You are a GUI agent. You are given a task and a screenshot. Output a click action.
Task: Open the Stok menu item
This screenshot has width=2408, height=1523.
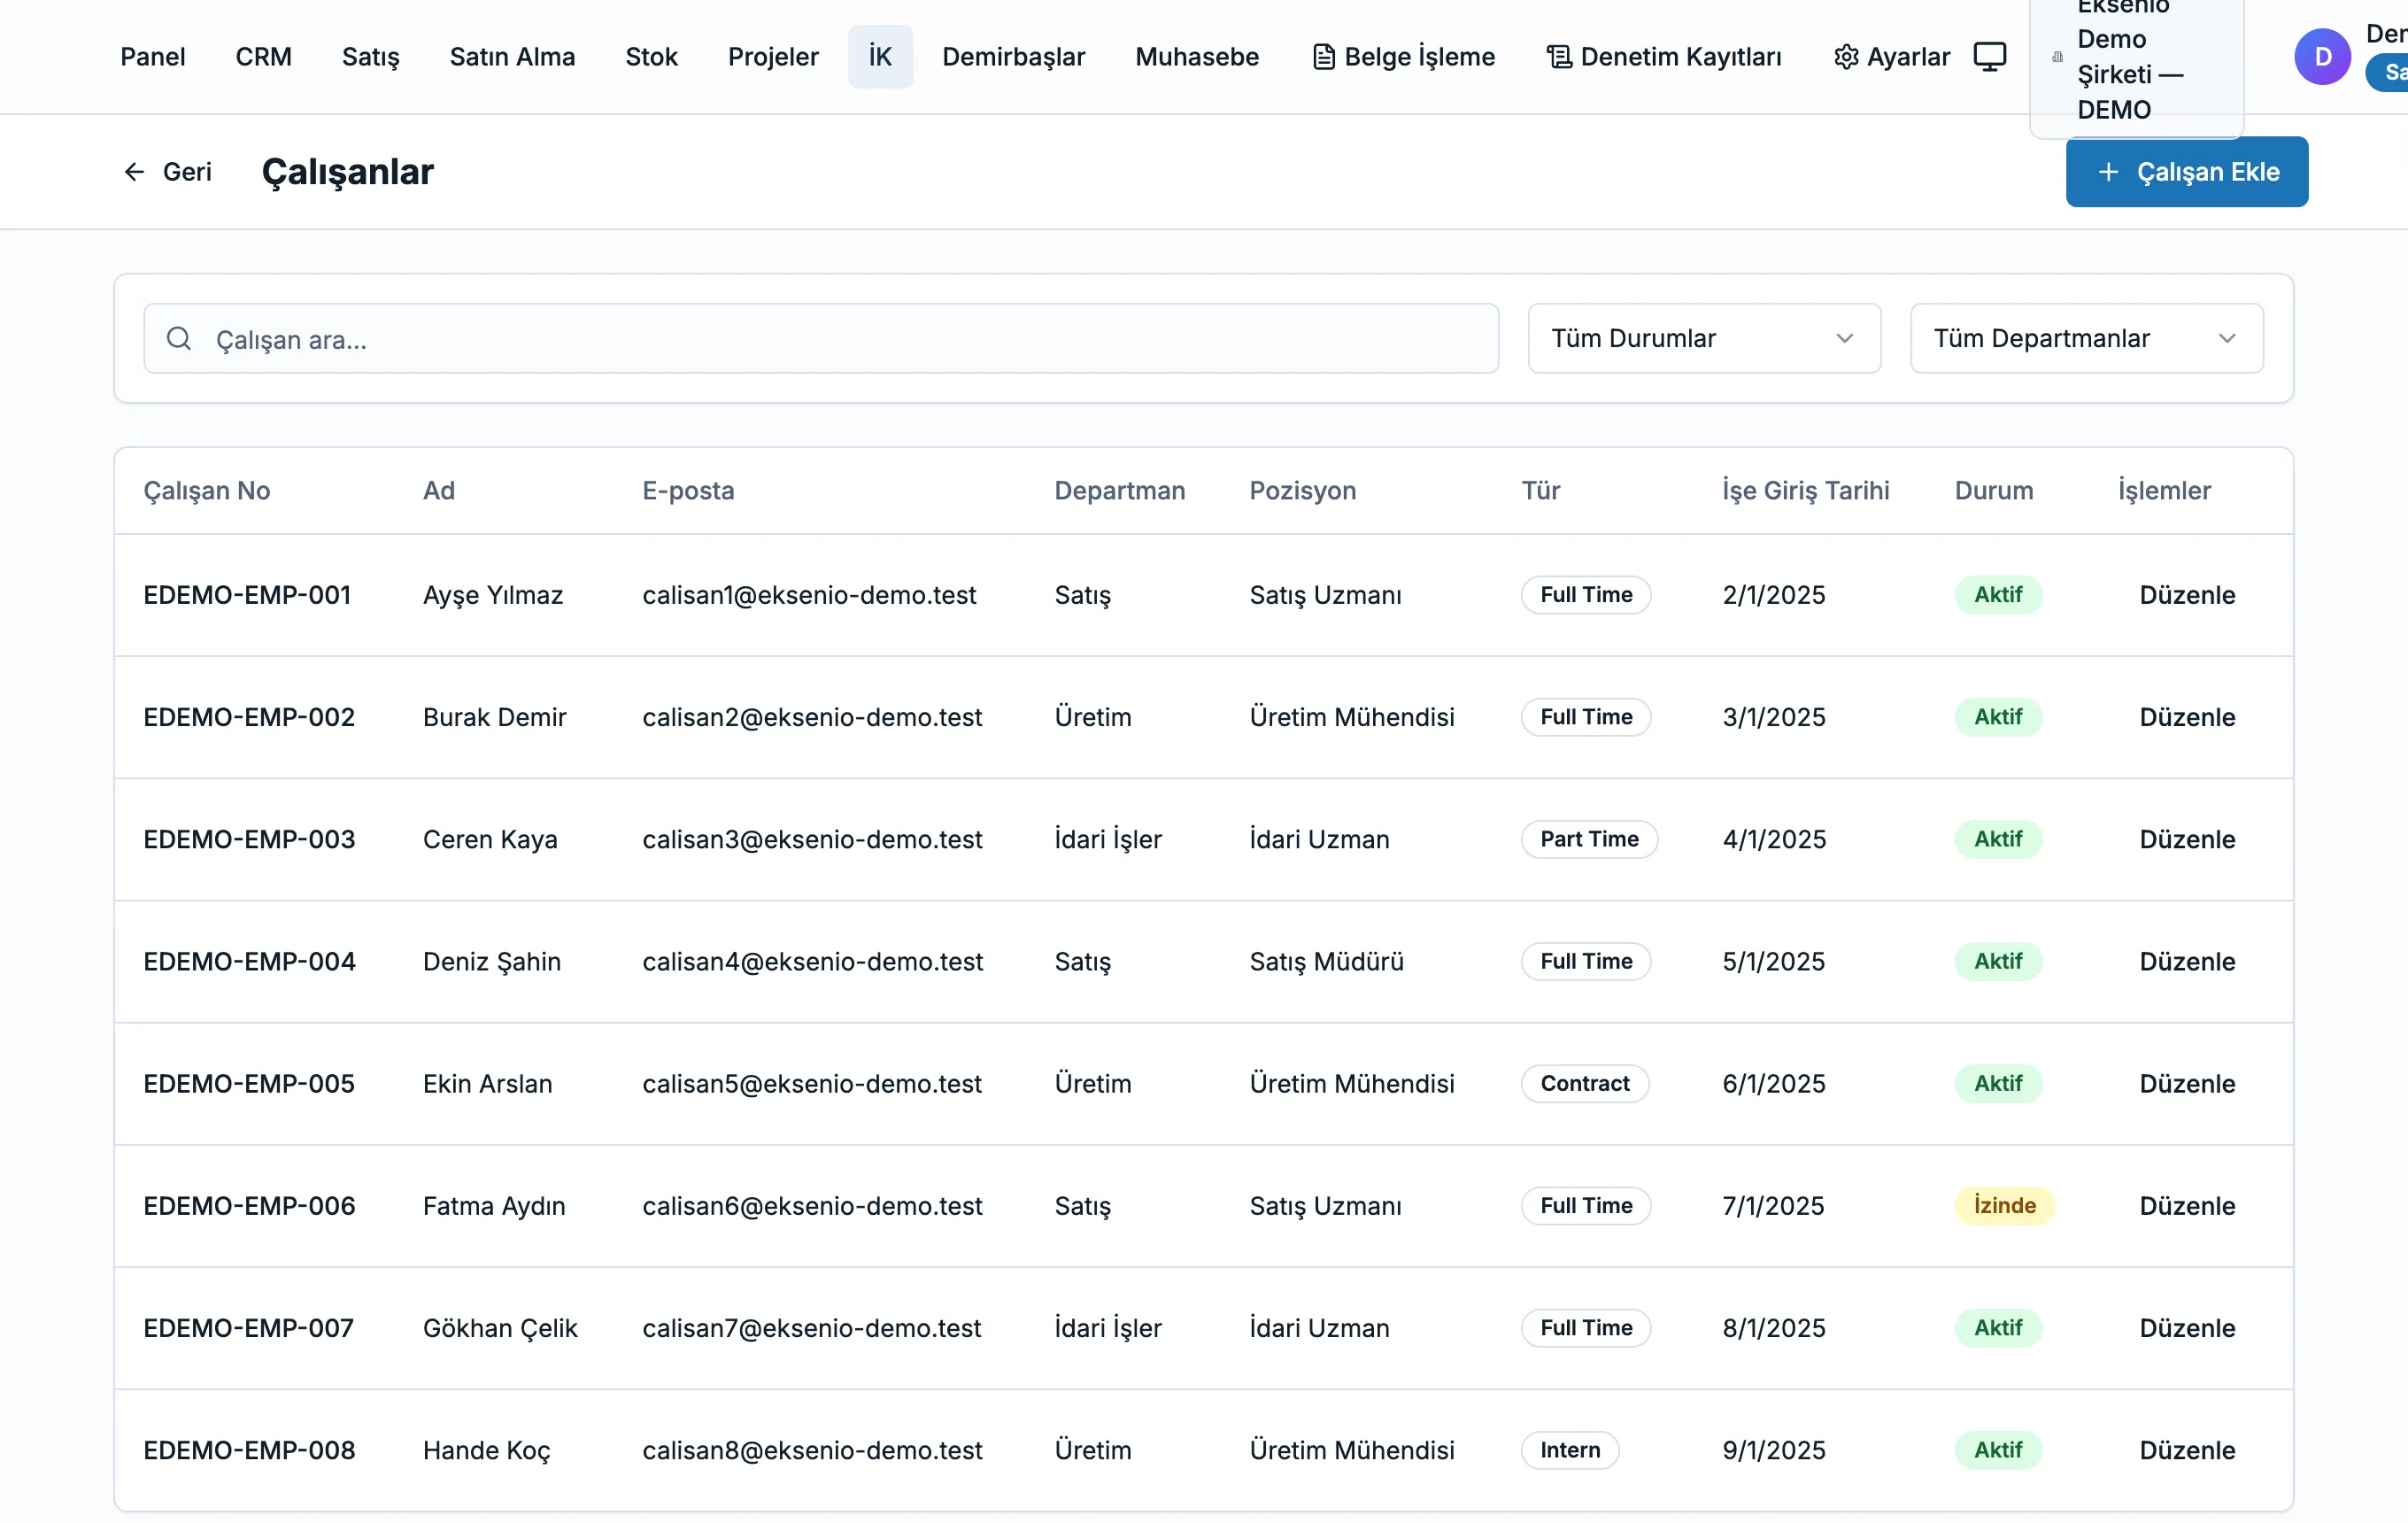point(651,57)
